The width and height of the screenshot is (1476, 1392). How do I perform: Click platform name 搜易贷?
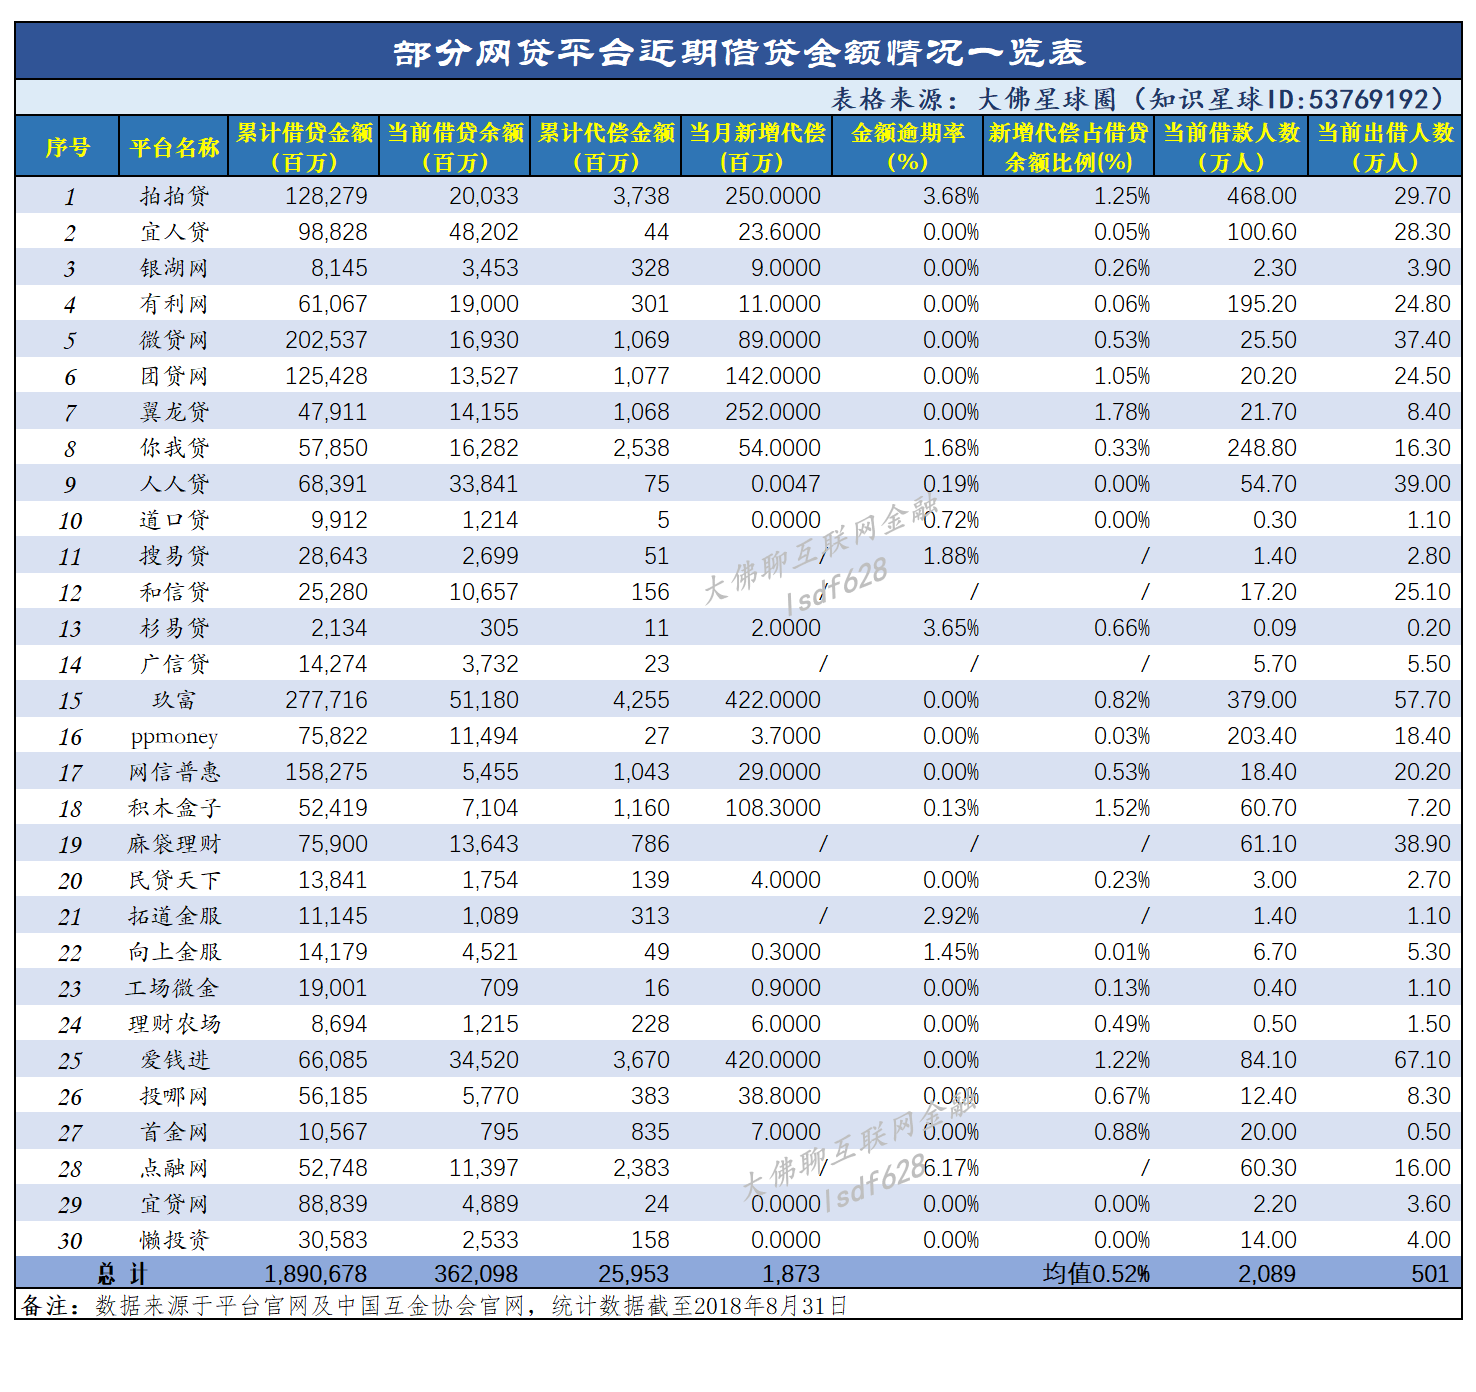tap(174, 556)
